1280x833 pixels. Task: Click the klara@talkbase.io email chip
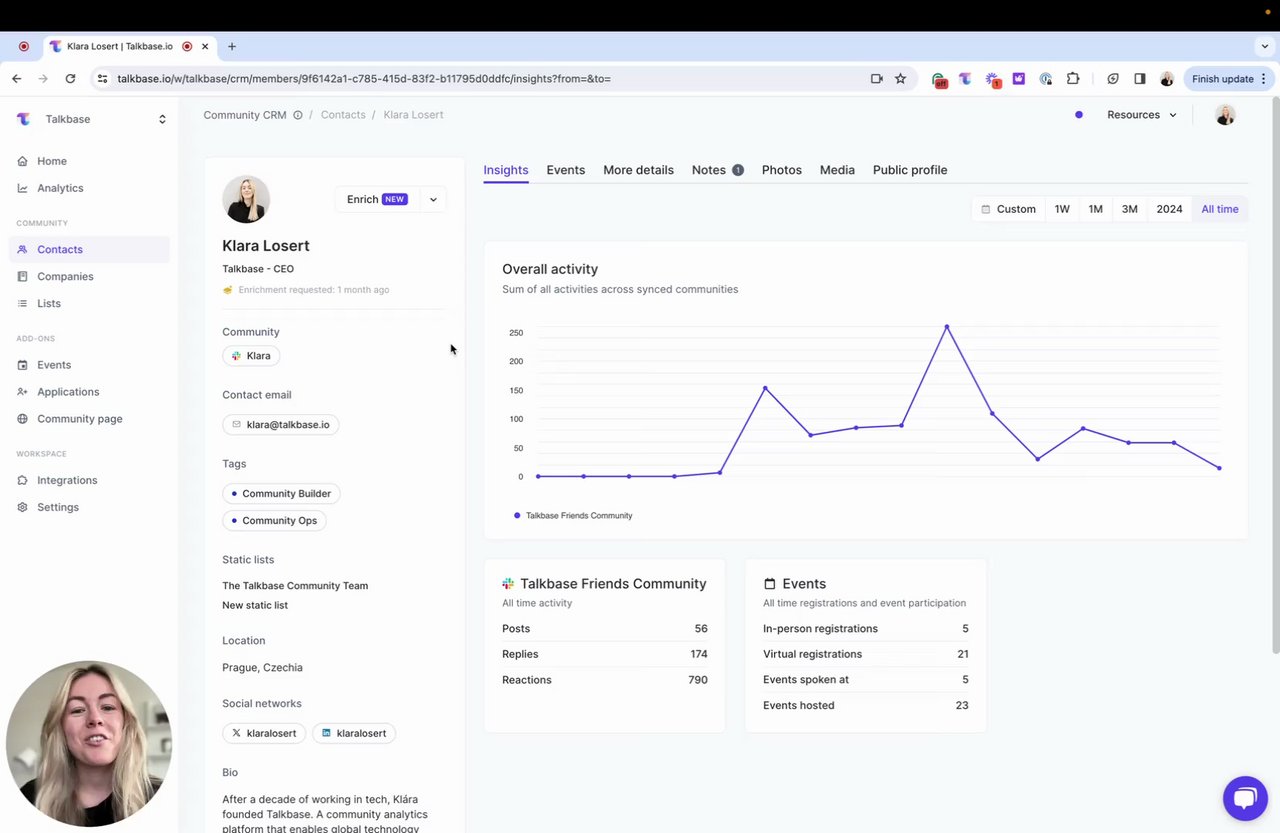[281, 425]
